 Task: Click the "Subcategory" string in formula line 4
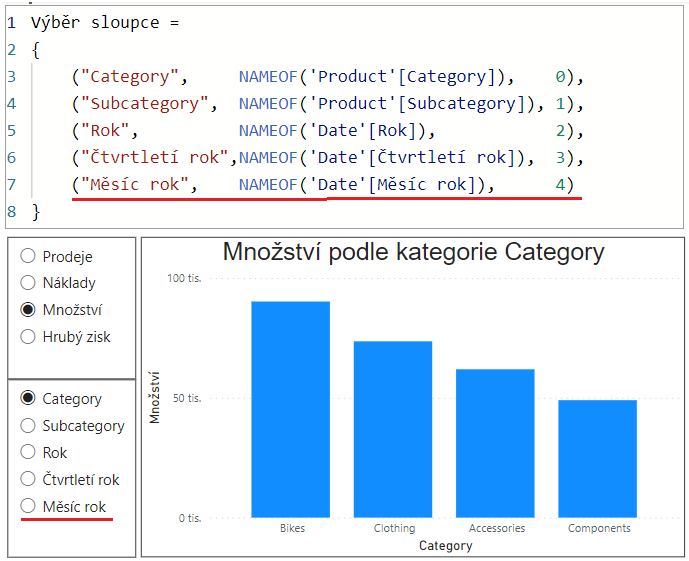pyautogui.click(x=145, y=104)
